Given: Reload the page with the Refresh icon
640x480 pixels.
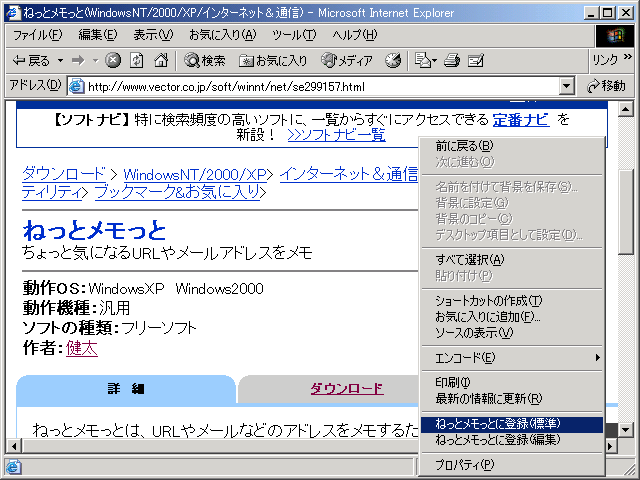Looking at the screenshot, I should pyautogui.click(x=137, y=60).
